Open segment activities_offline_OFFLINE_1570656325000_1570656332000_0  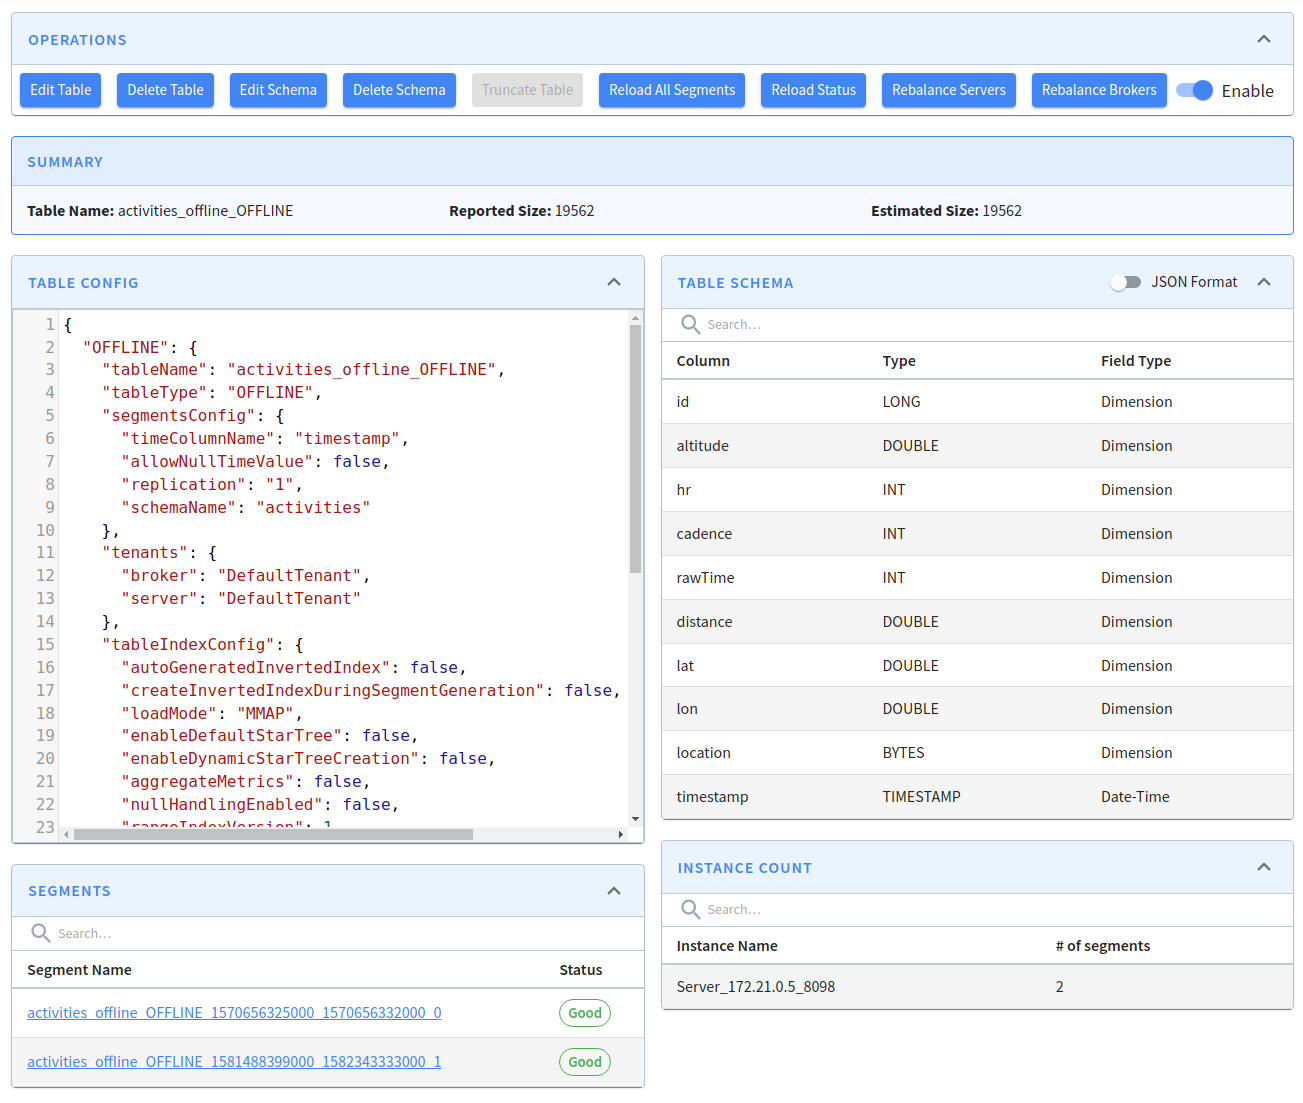234,1012
